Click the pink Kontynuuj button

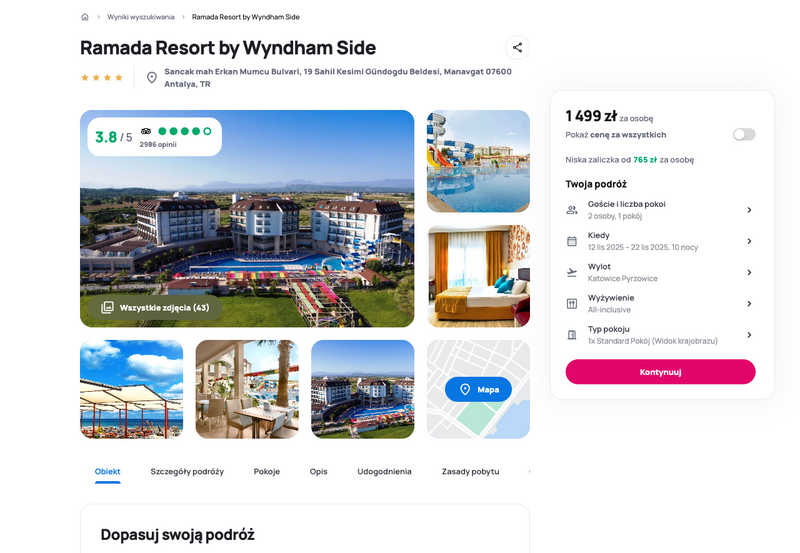tap(660, 372)
